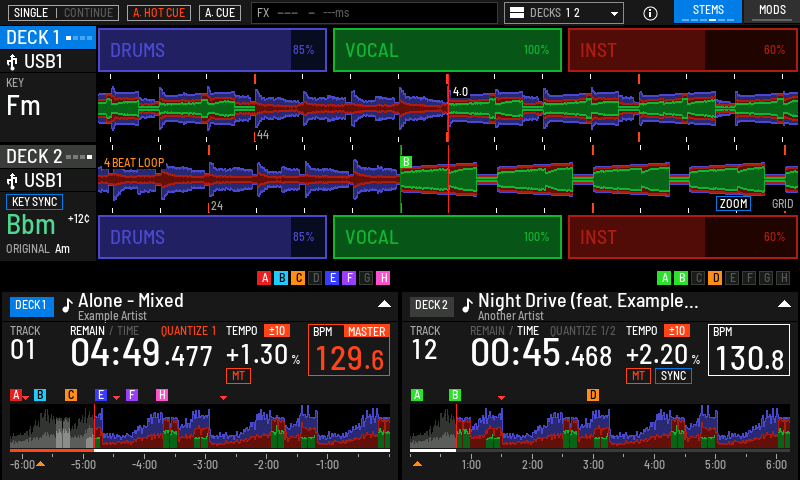Image resolution: width=800 pixels, height=480 pixels.
Task: Trigger Deck 1 hot cue F pad
Action: [349, 278]
